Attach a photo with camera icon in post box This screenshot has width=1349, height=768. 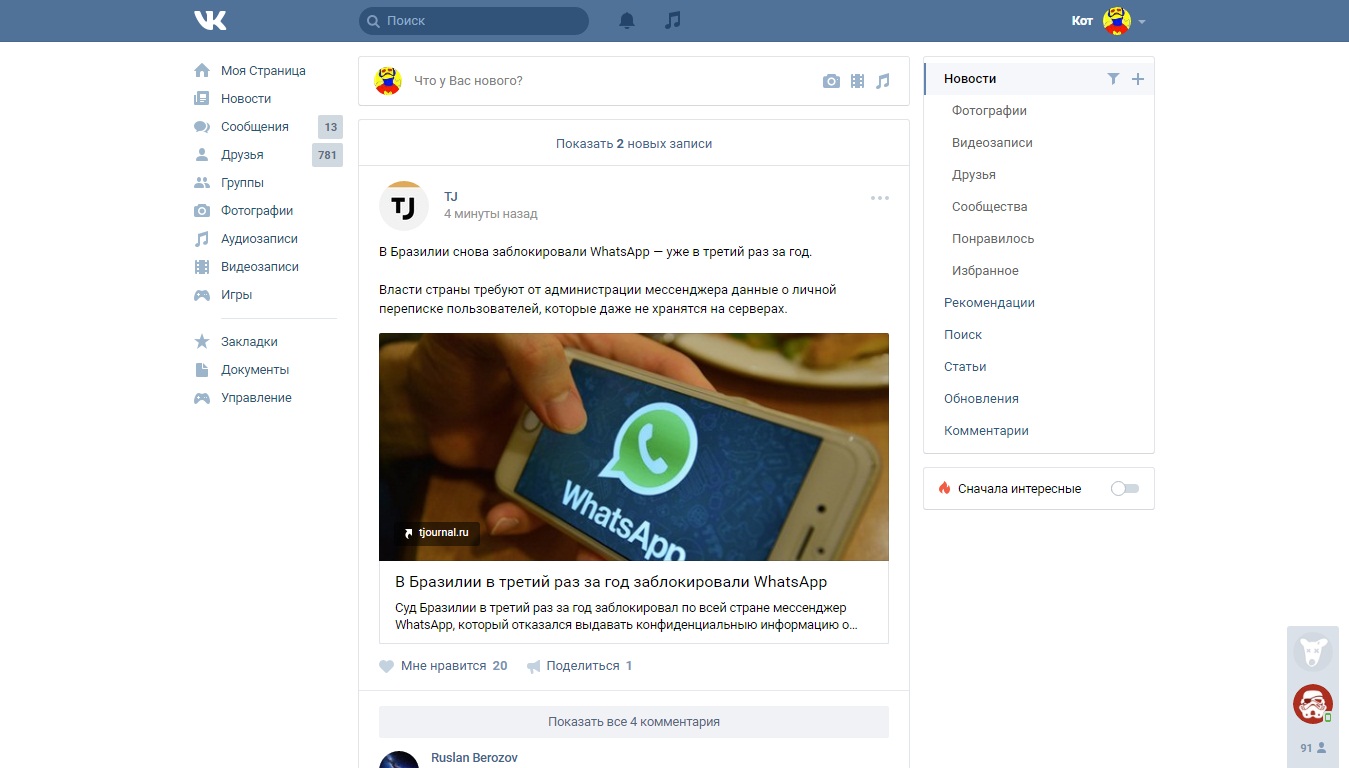point(831,81)
